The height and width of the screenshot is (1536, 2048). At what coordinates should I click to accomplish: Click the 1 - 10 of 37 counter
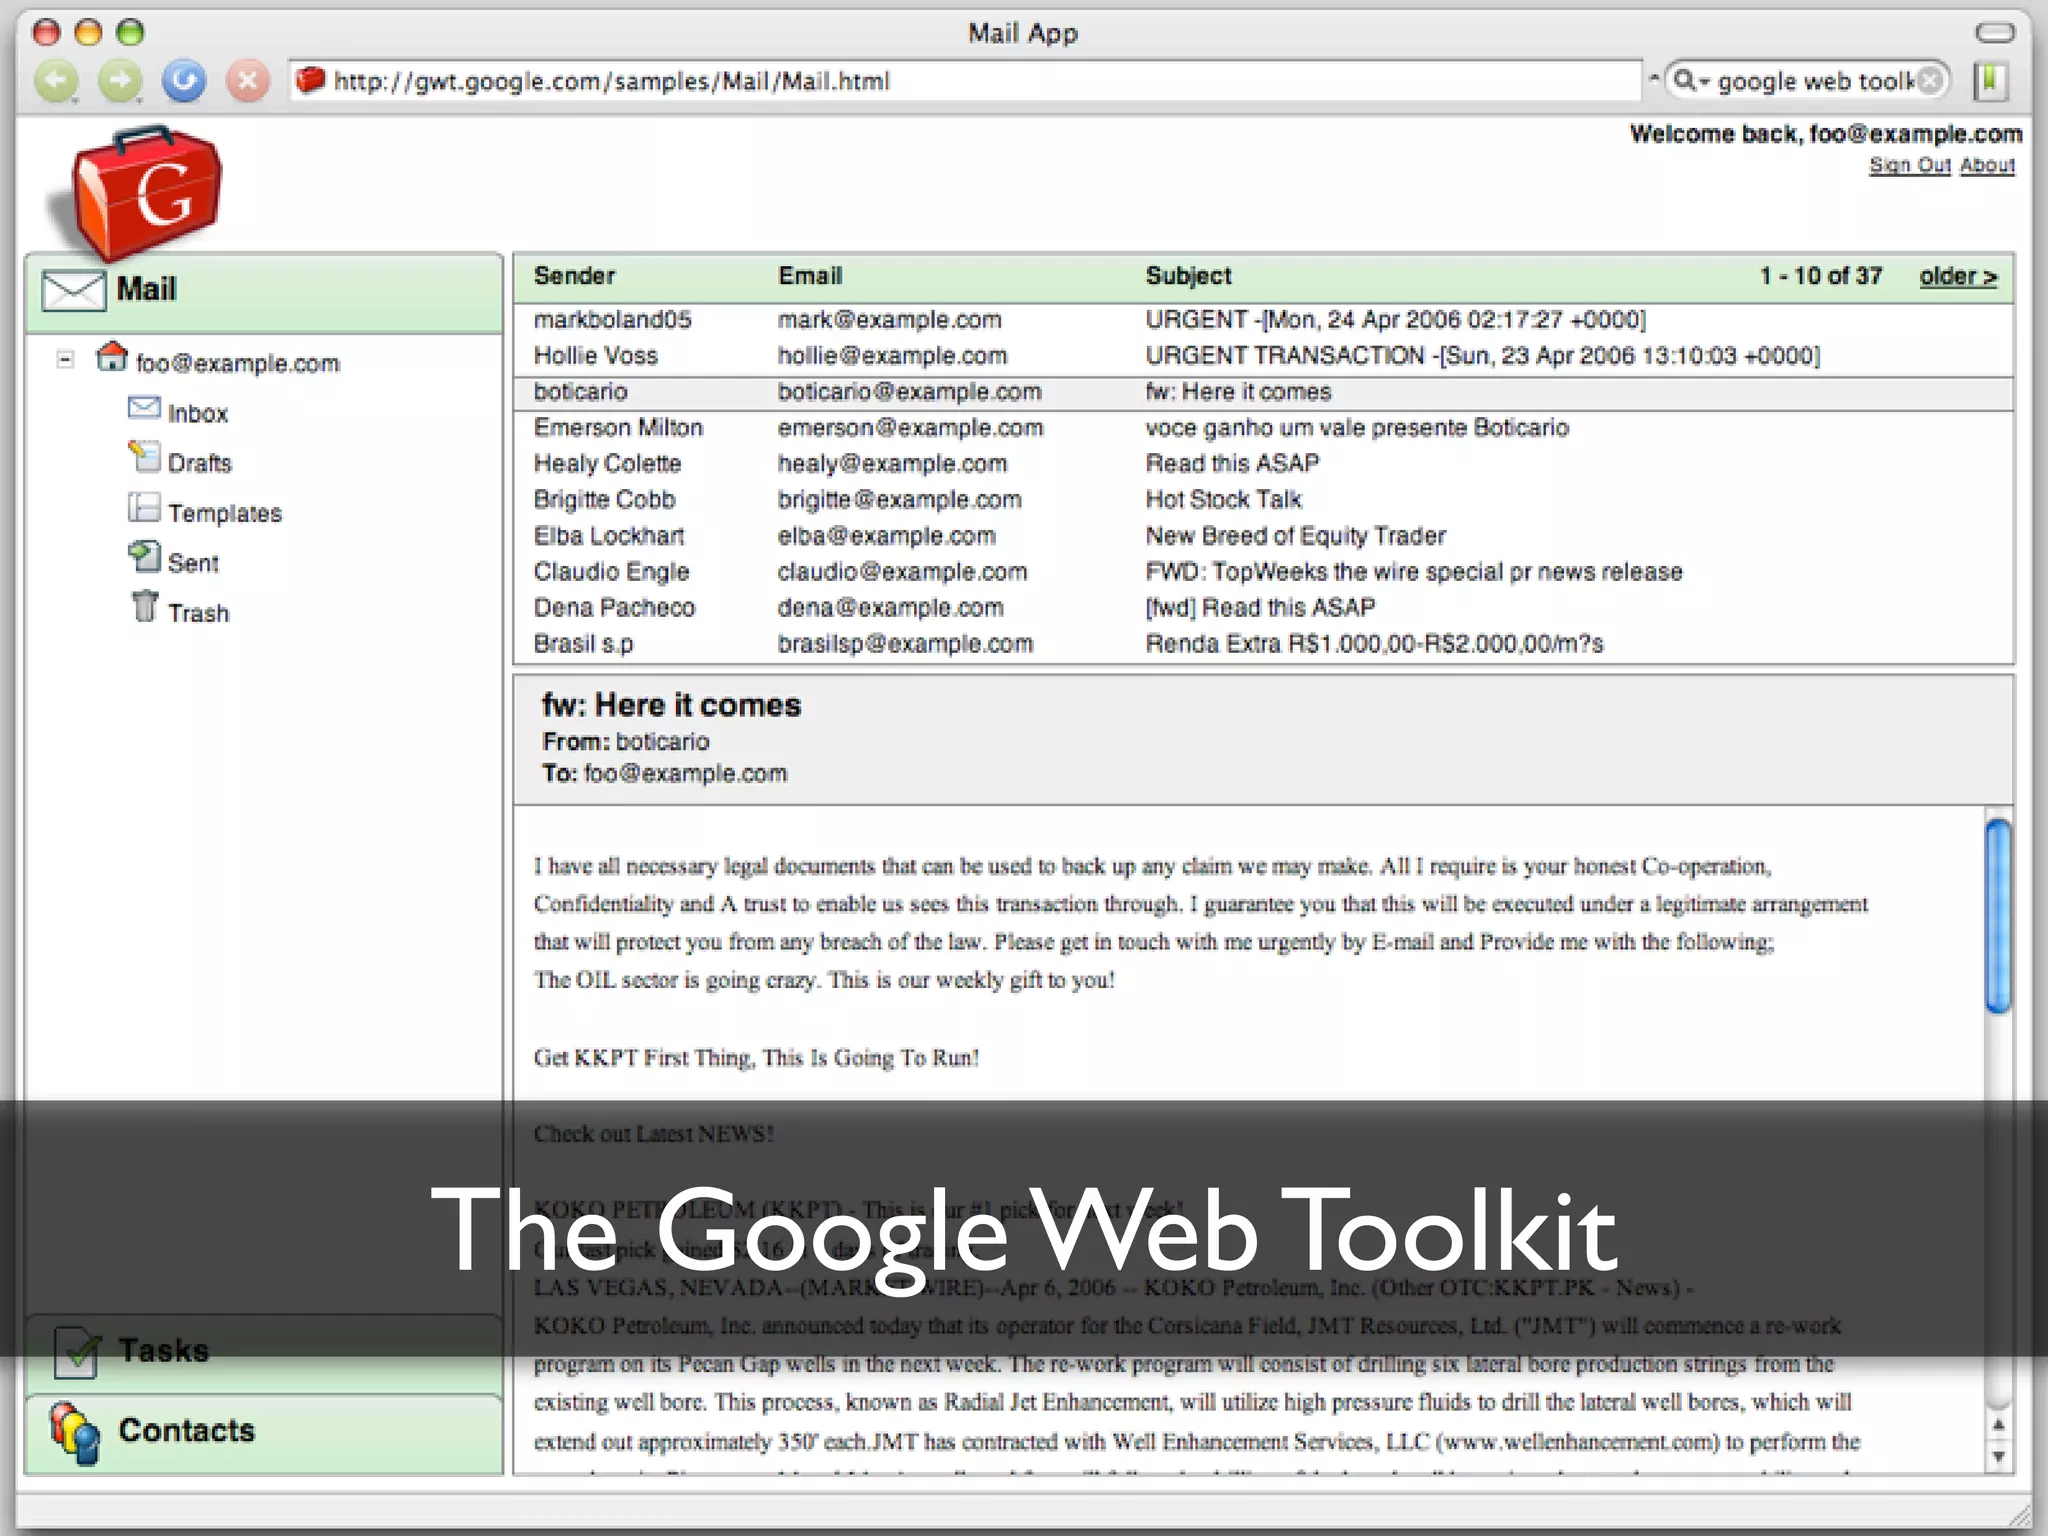[x=1821, y=276]
